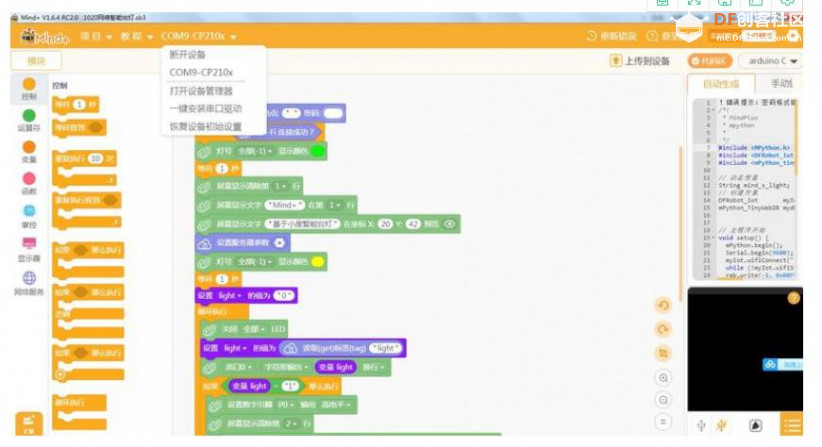Open the 换行 dropdown on serial output block
This screenshot has height=447, width=822.
[373, 367]
